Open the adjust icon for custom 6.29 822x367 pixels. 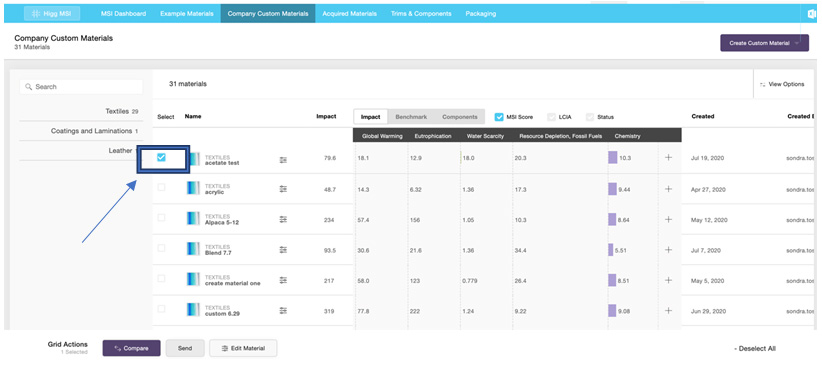[x=283, y=310]
